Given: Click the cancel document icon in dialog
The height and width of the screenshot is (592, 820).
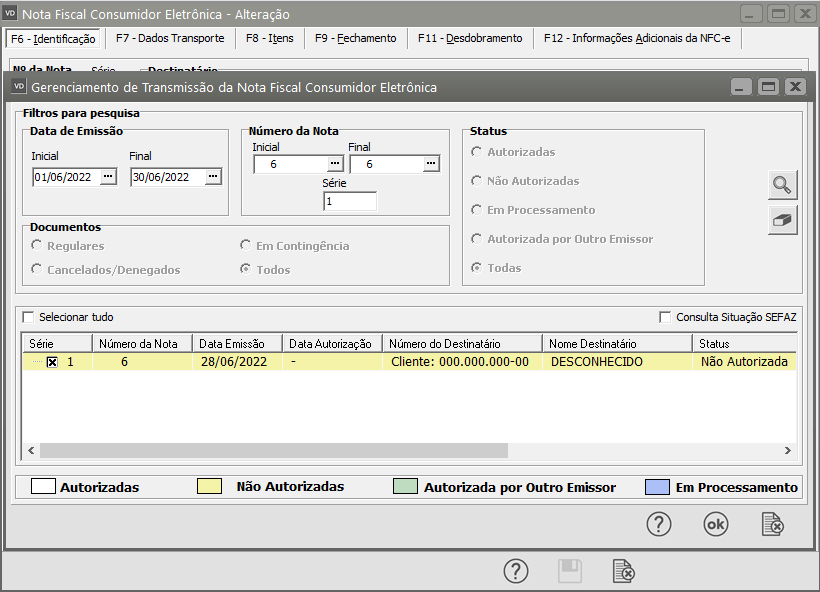Looking at the screenshot, I should pos(772,524).
